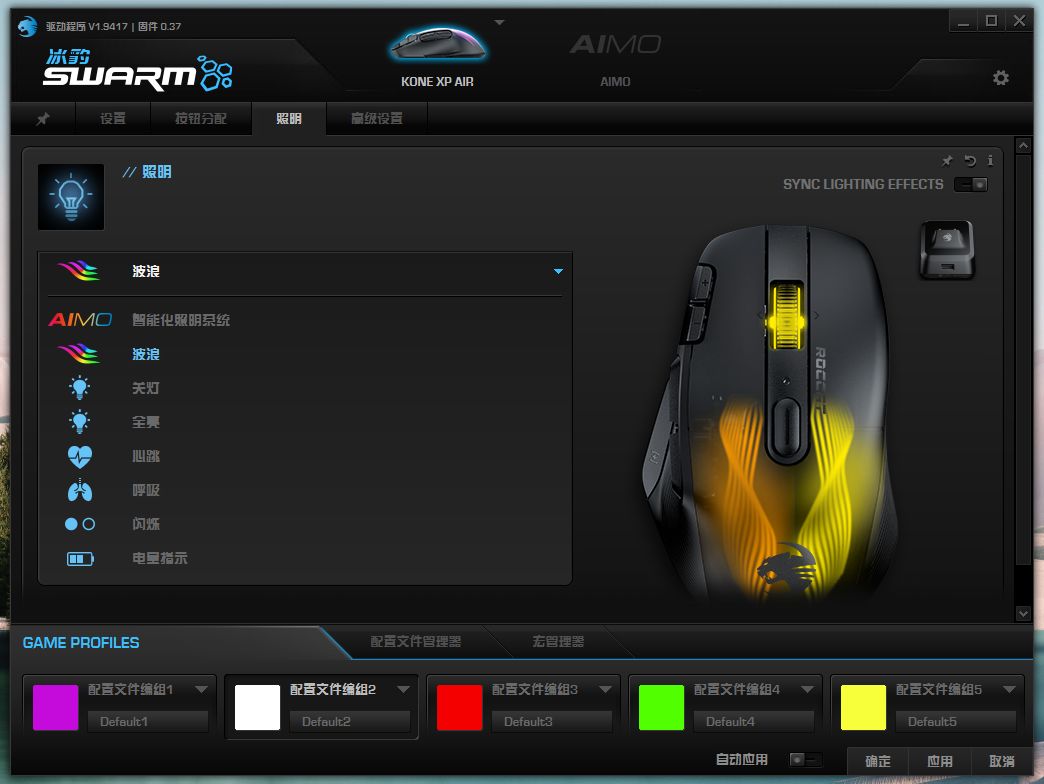This screenshot has height=784, width=1044.
Task: Select the charging dock image
Action: 946,250
